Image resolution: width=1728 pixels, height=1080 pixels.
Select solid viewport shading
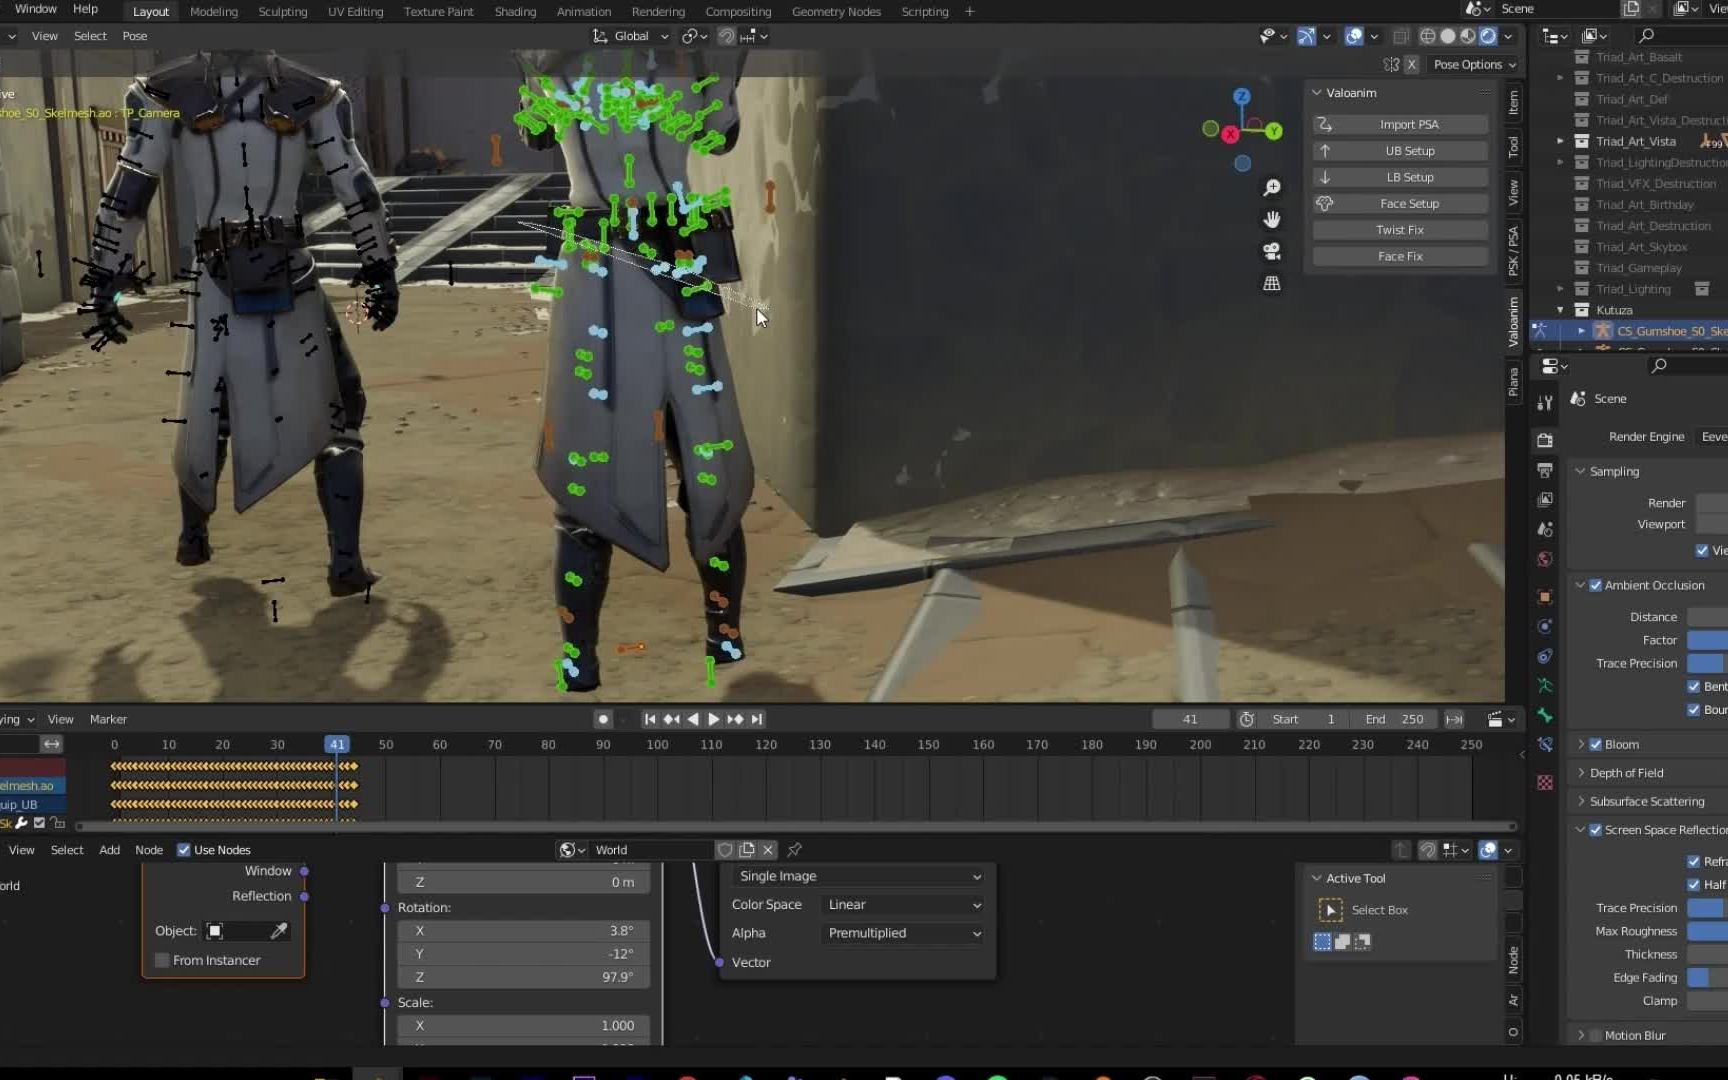(x=1448, y=36)
